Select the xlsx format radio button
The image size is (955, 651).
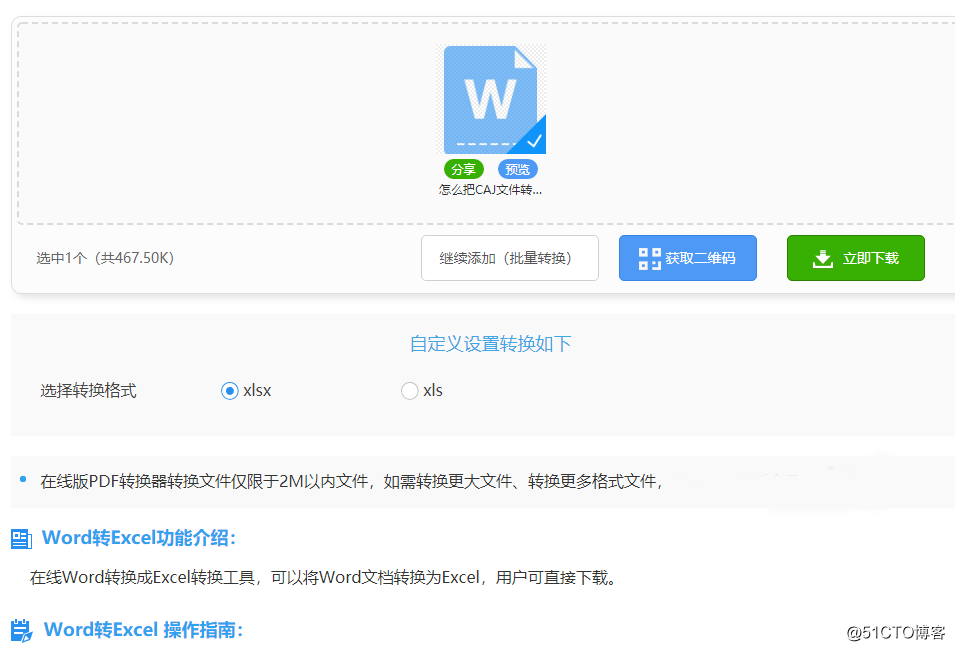click(230, 391)
